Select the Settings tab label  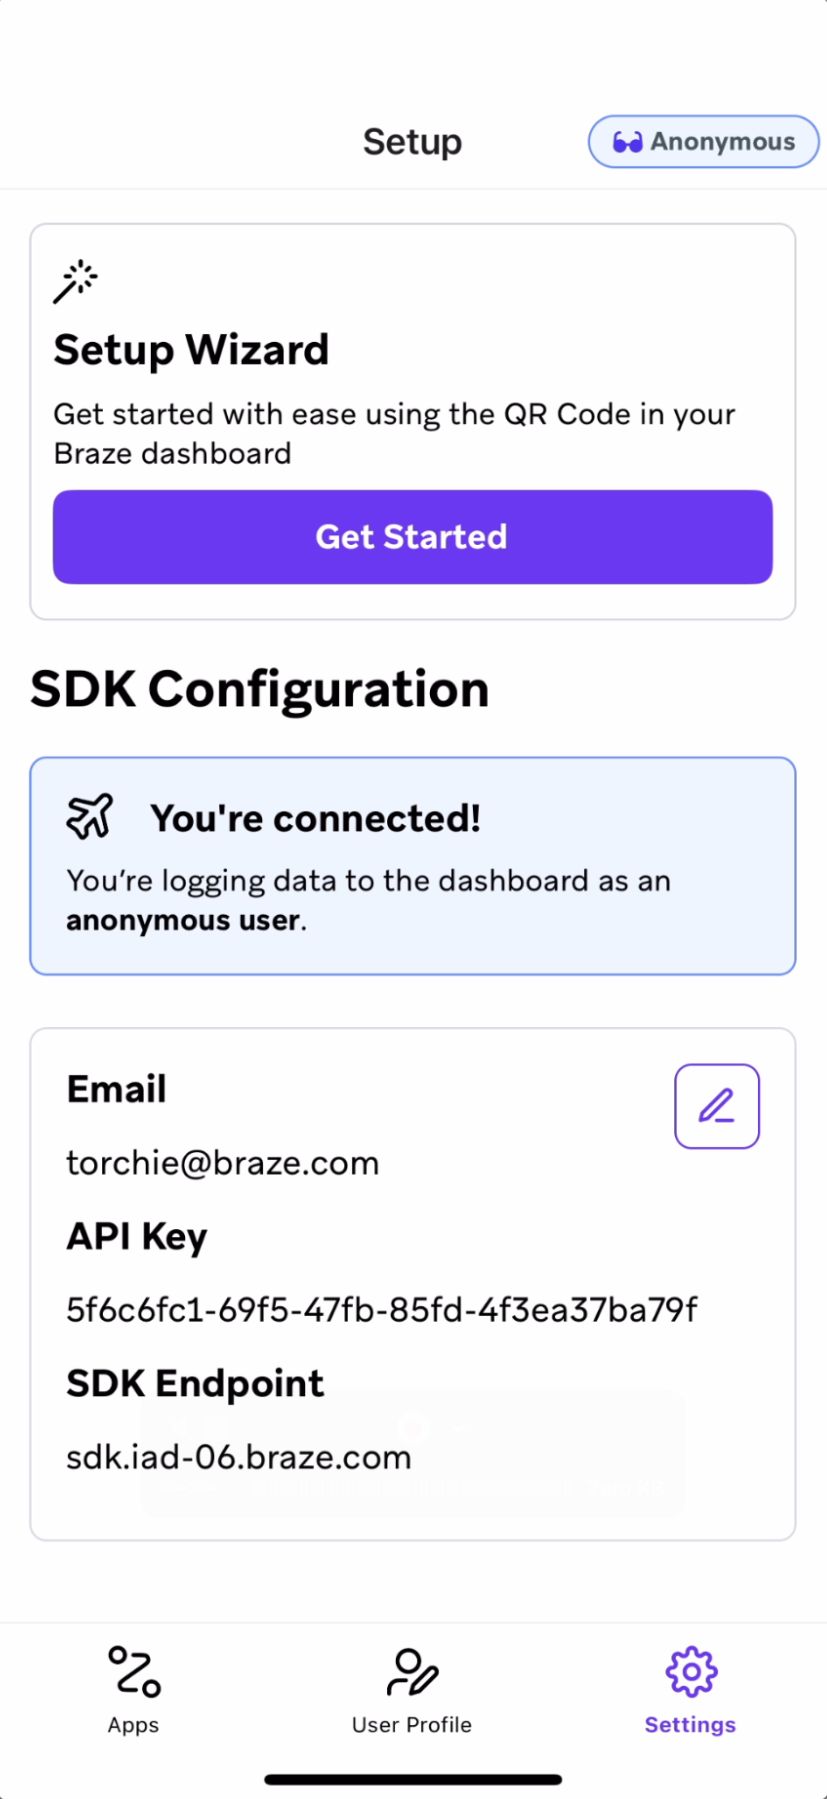pyautogui.click(x=690, y=1724)
